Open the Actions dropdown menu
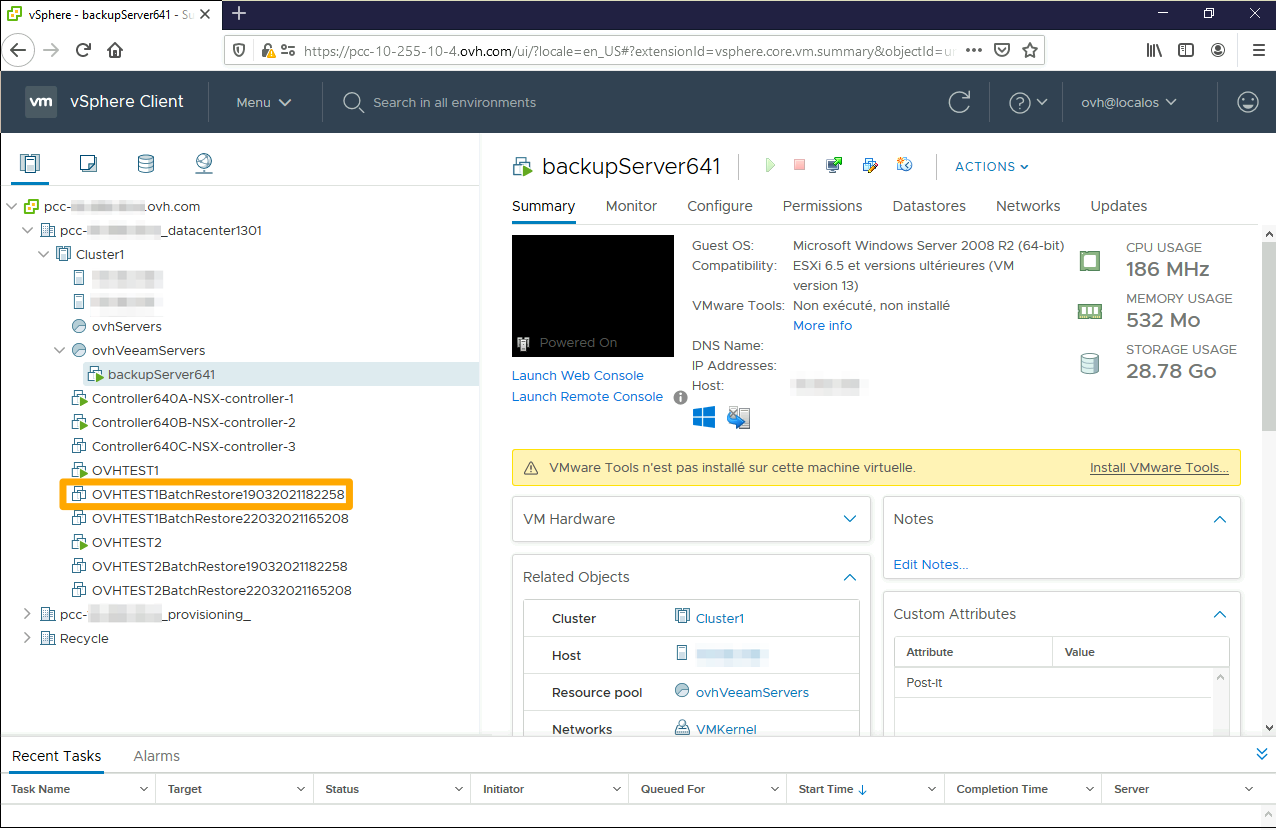 point(990,166)
